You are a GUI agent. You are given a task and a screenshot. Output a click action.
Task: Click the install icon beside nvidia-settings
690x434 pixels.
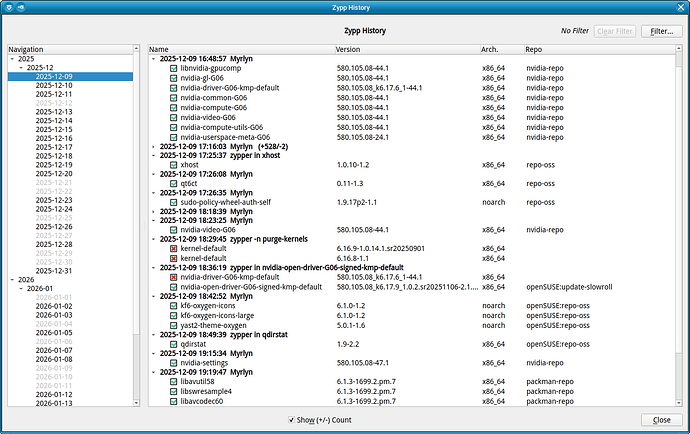(x=173, y=363)
